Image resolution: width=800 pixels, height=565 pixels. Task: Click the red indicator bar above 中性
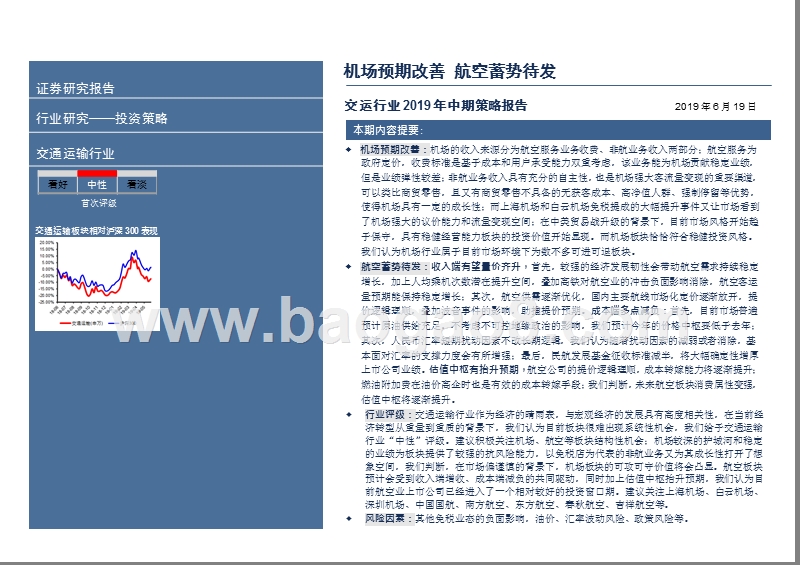point(97,174)
